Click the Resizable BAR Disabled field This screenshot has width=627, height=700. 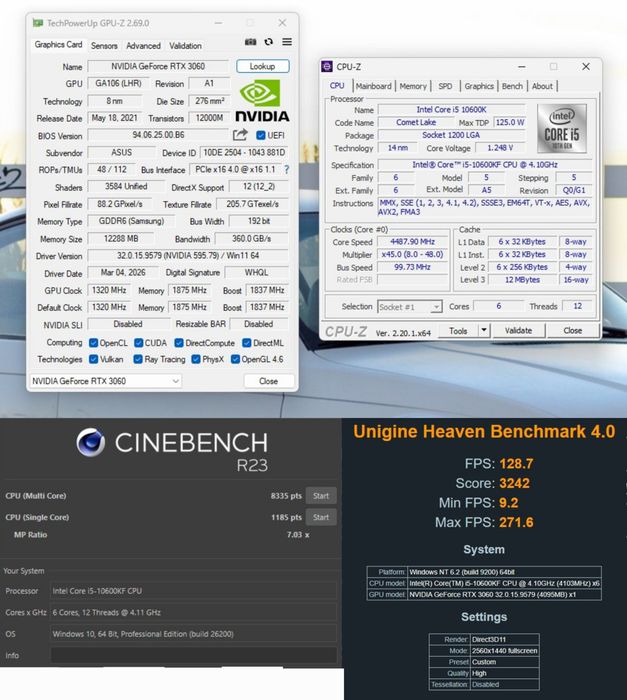click(x=259, y=324)
